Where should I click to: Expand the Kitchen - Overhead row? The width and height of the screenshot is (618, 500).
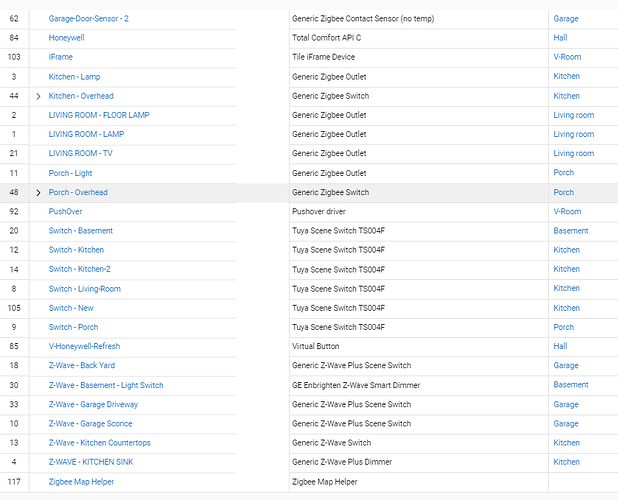(38, 96)
